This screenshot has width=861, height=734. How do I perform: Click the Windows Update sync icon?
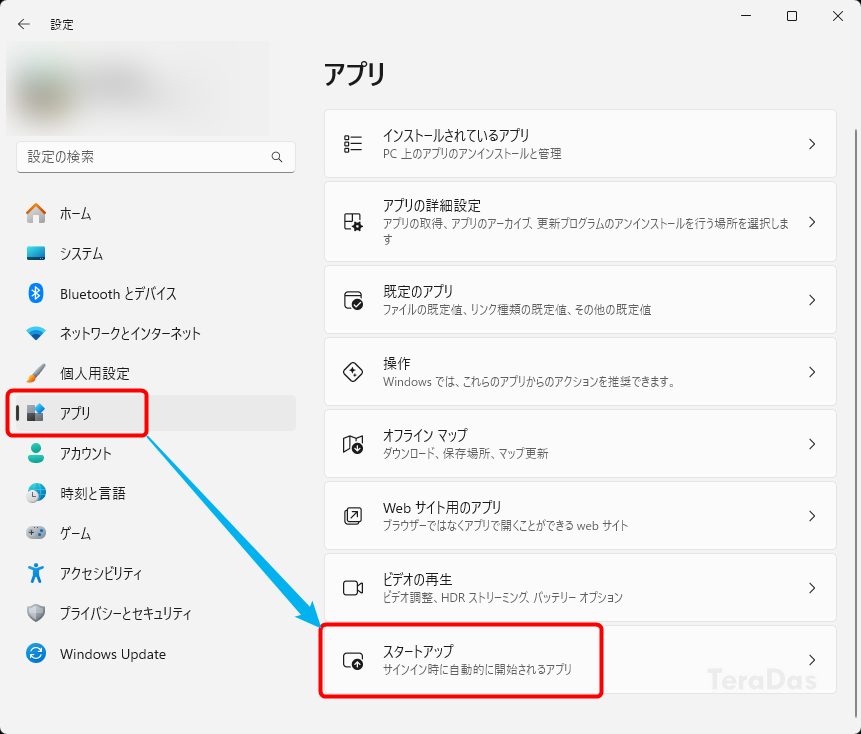click(36, 653)
